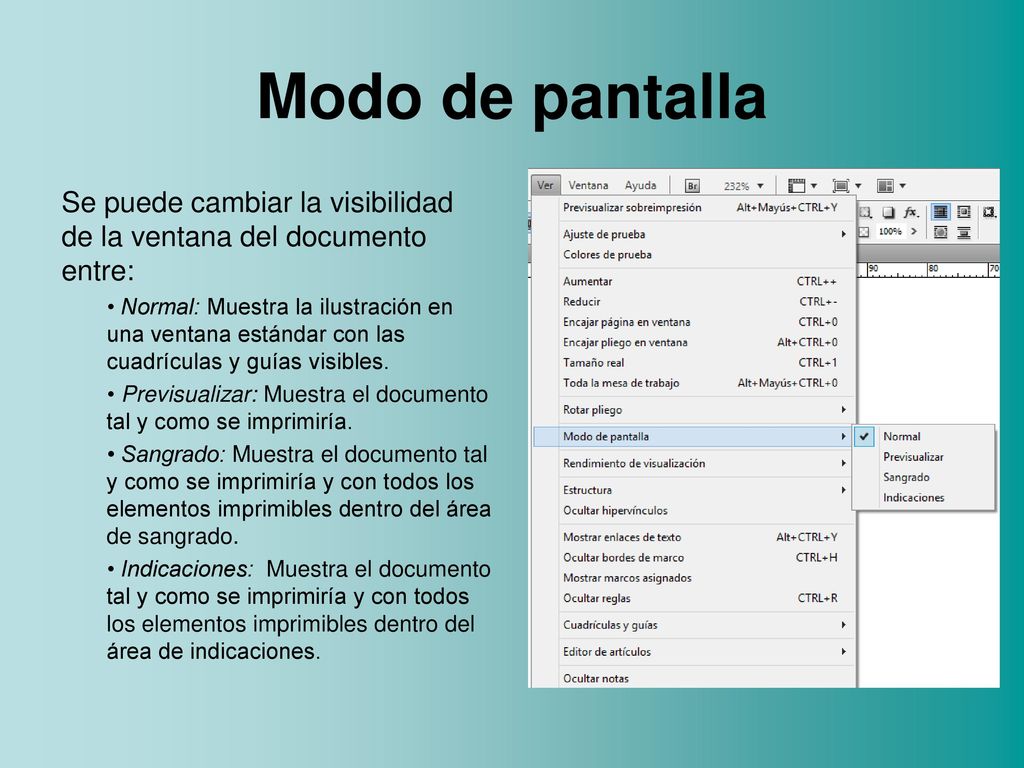Select Wrap around object shape icon

point(940,232)
